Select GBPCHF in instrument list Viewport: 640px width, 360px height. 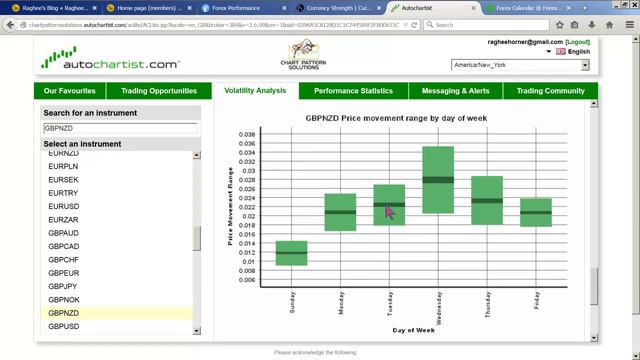(116, 260)
